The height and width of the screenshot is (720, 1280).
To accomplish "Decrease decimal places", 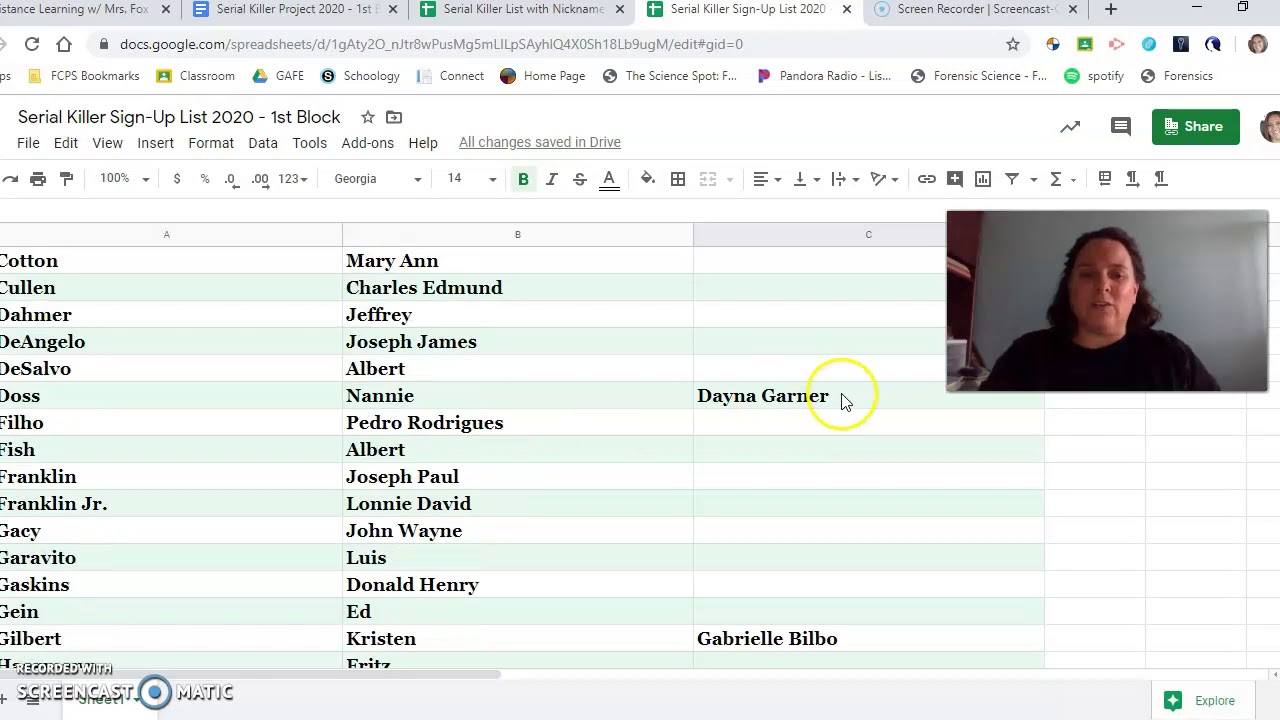I will point(231,179).
